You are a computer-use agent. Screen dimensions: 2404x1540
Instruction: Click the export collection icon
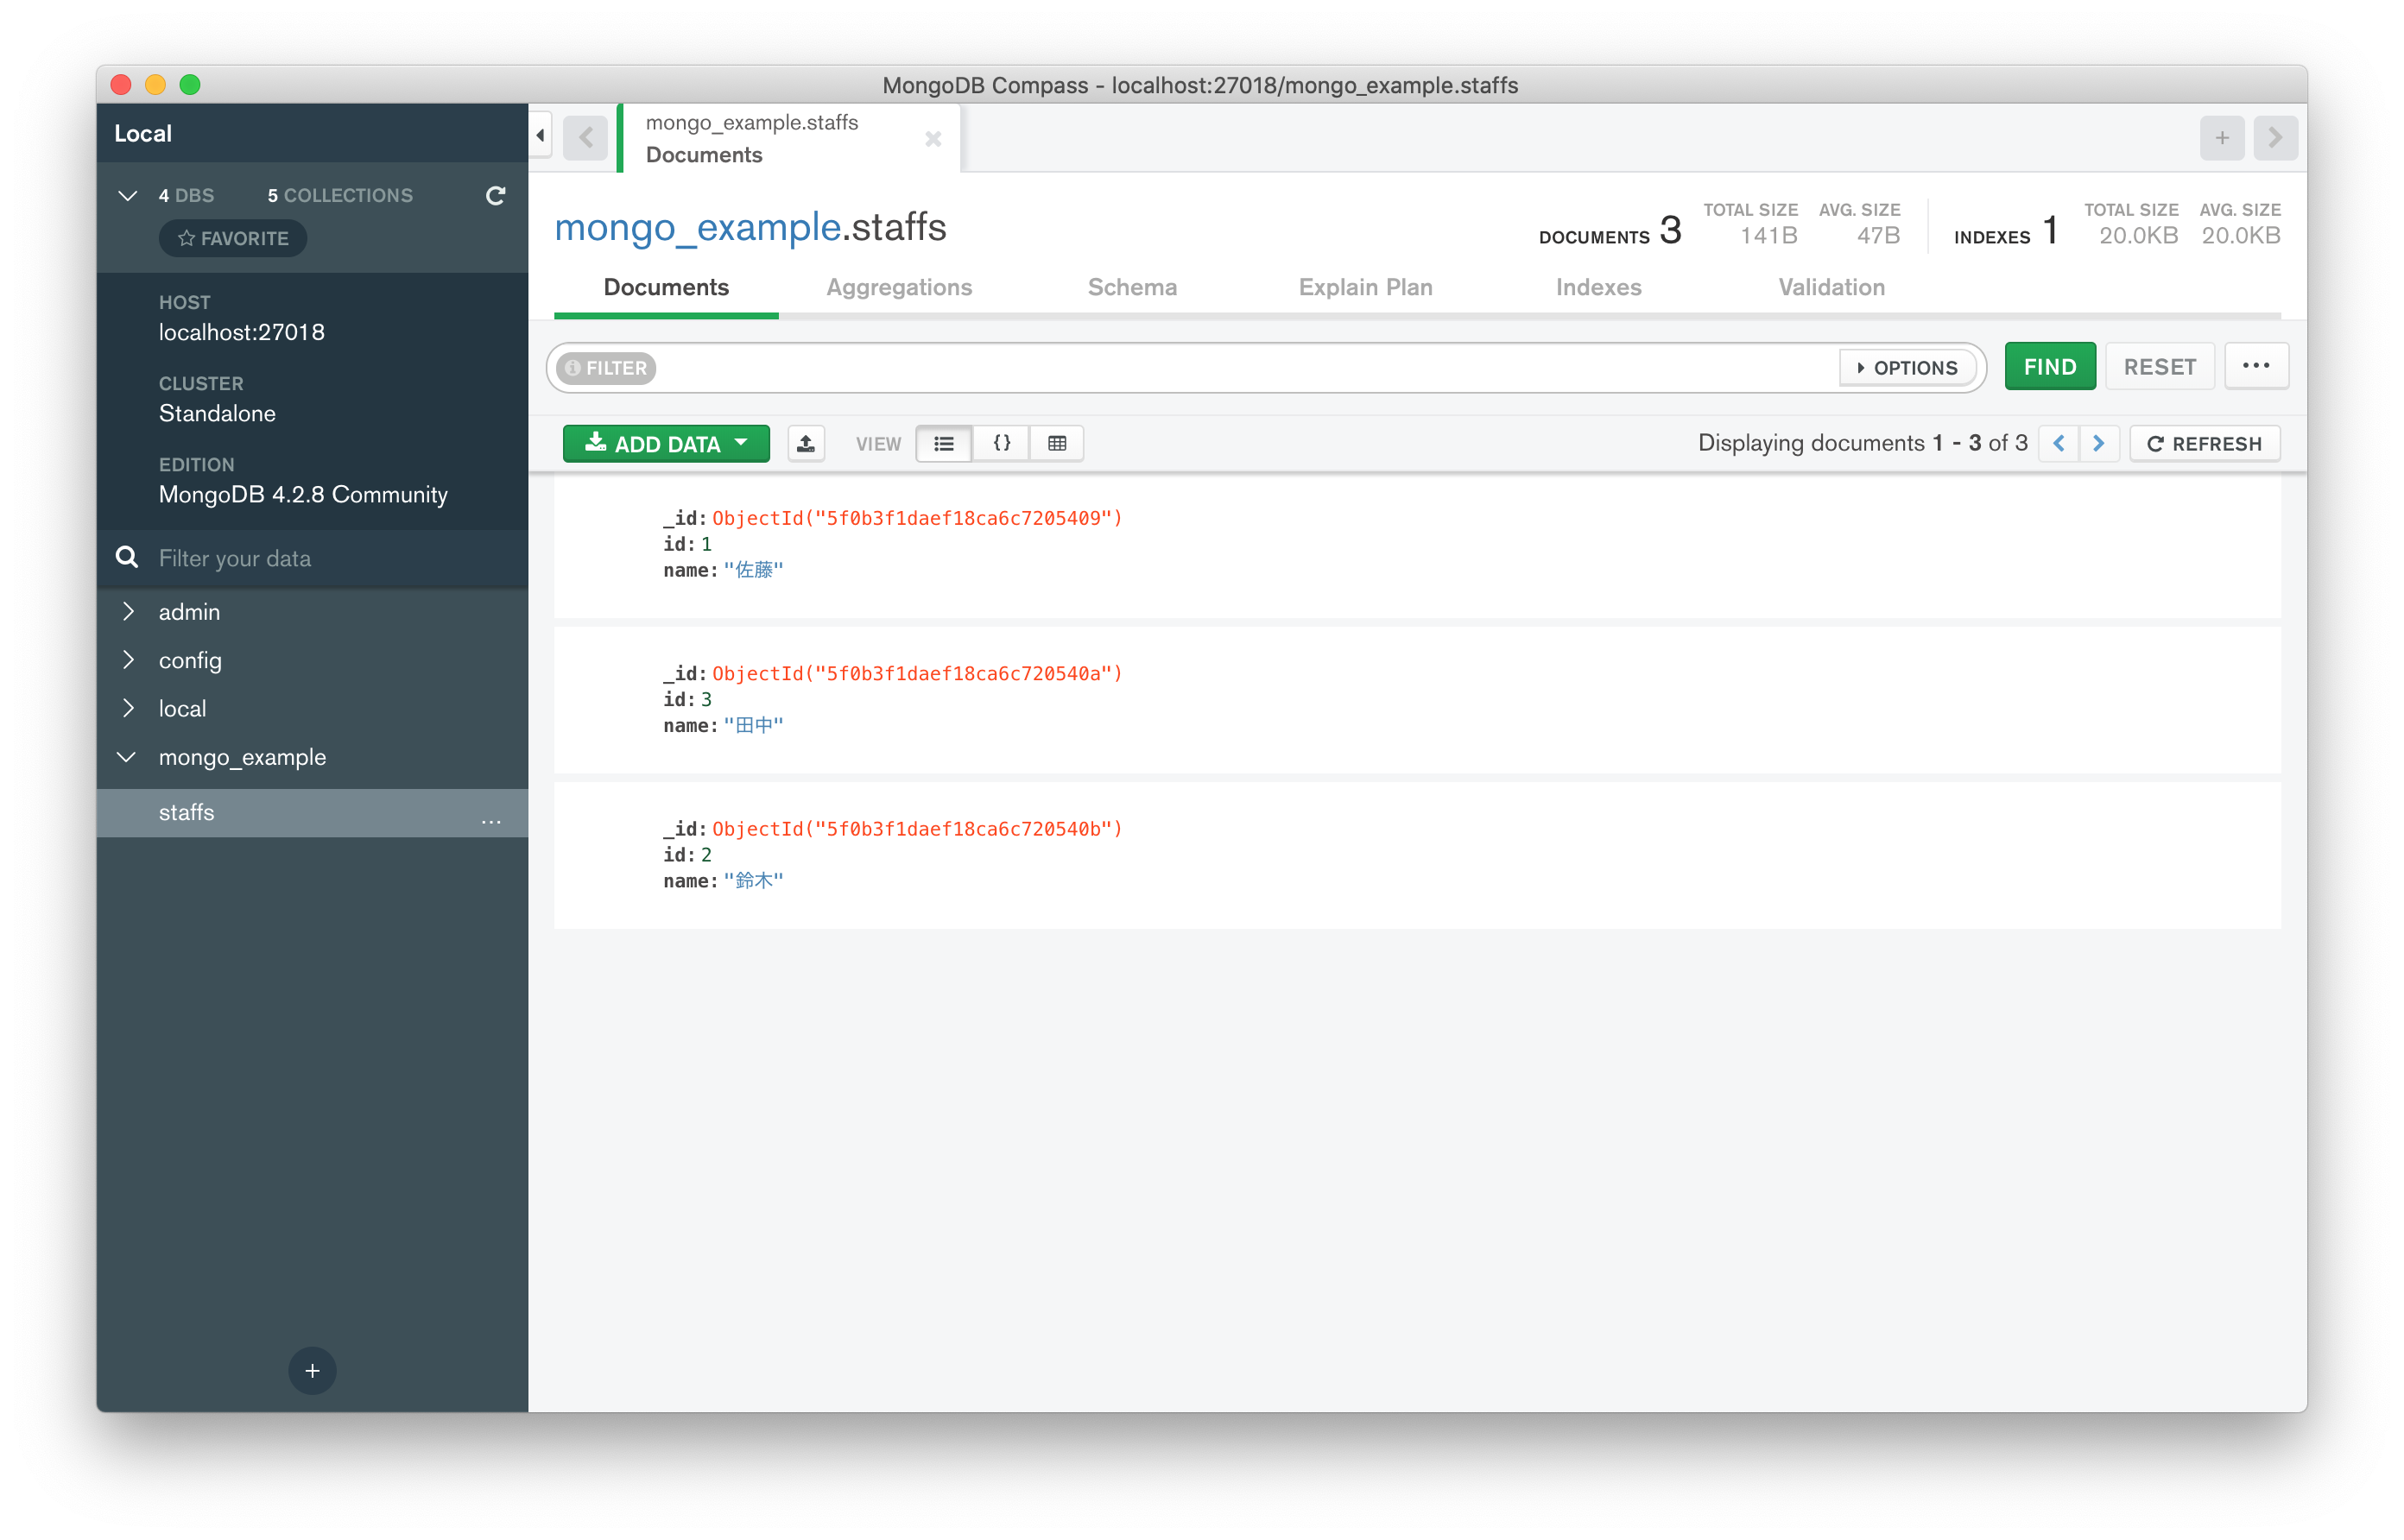(806, 443)
